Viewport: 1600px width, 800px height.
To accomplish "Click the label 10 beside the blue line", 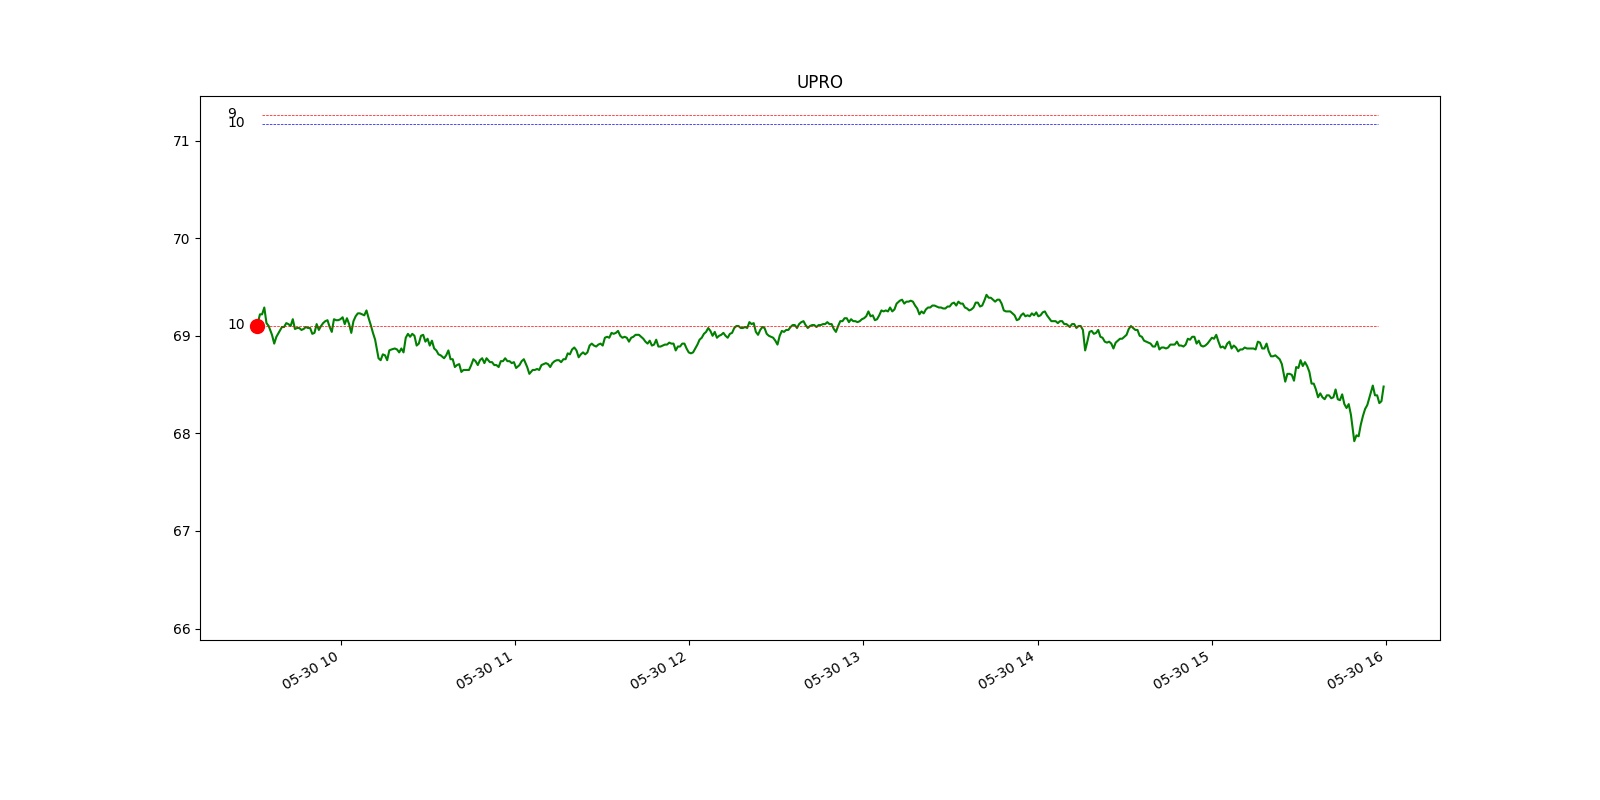I will pyautogui.click(x=236, y=123).
